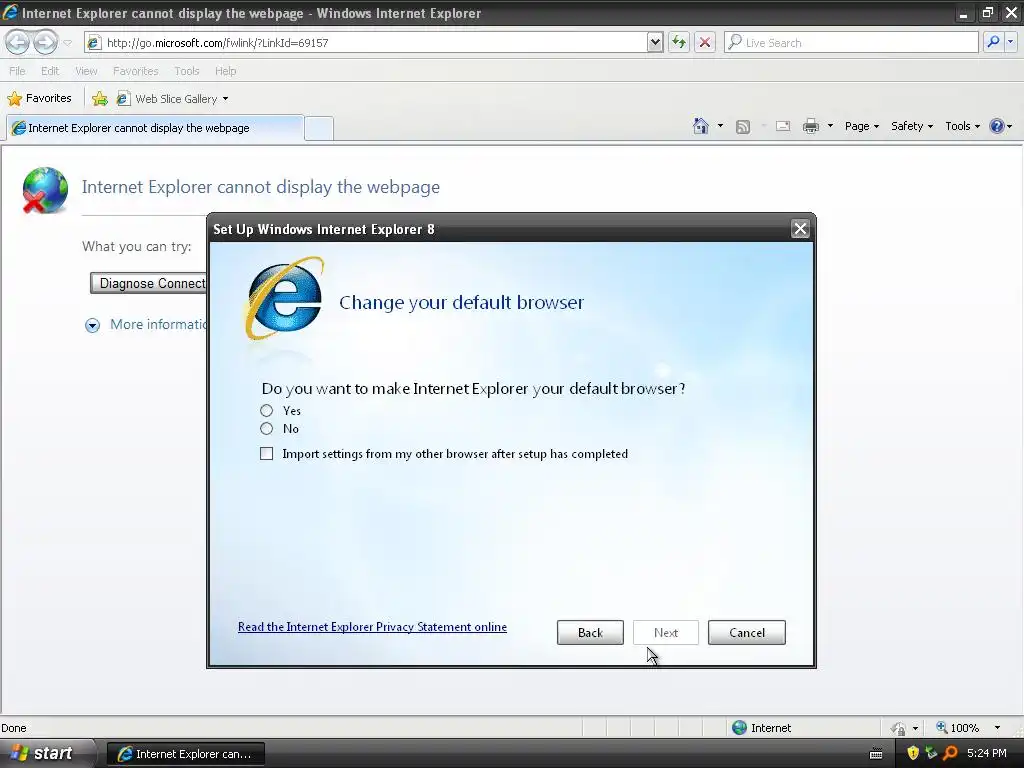Click the Internet Explorer taskbar button
Image resolution: width=1024 pixels, height=768 pixels.
[185, 754]
